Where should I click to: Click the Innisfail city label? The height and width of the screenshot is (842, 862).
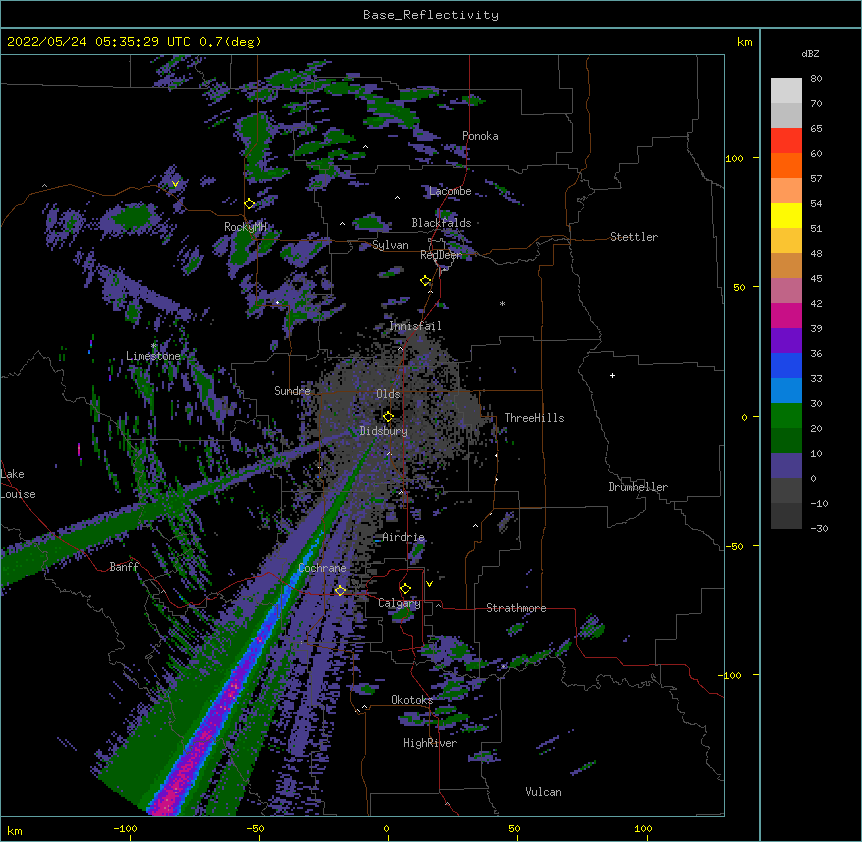click(x=415, y=326)
